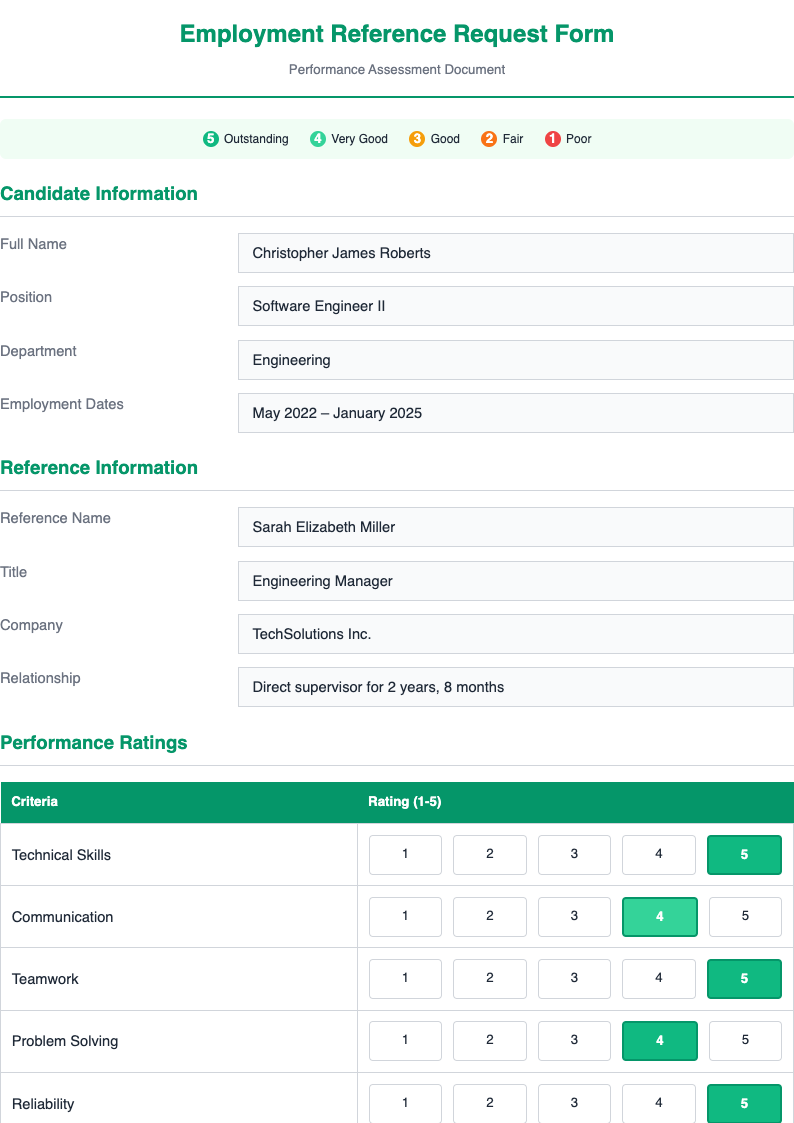The width and height of the screenshot is (794, 1123).
Task: Click the "4 Very Good" legend badge
Action: click(348, 138)
